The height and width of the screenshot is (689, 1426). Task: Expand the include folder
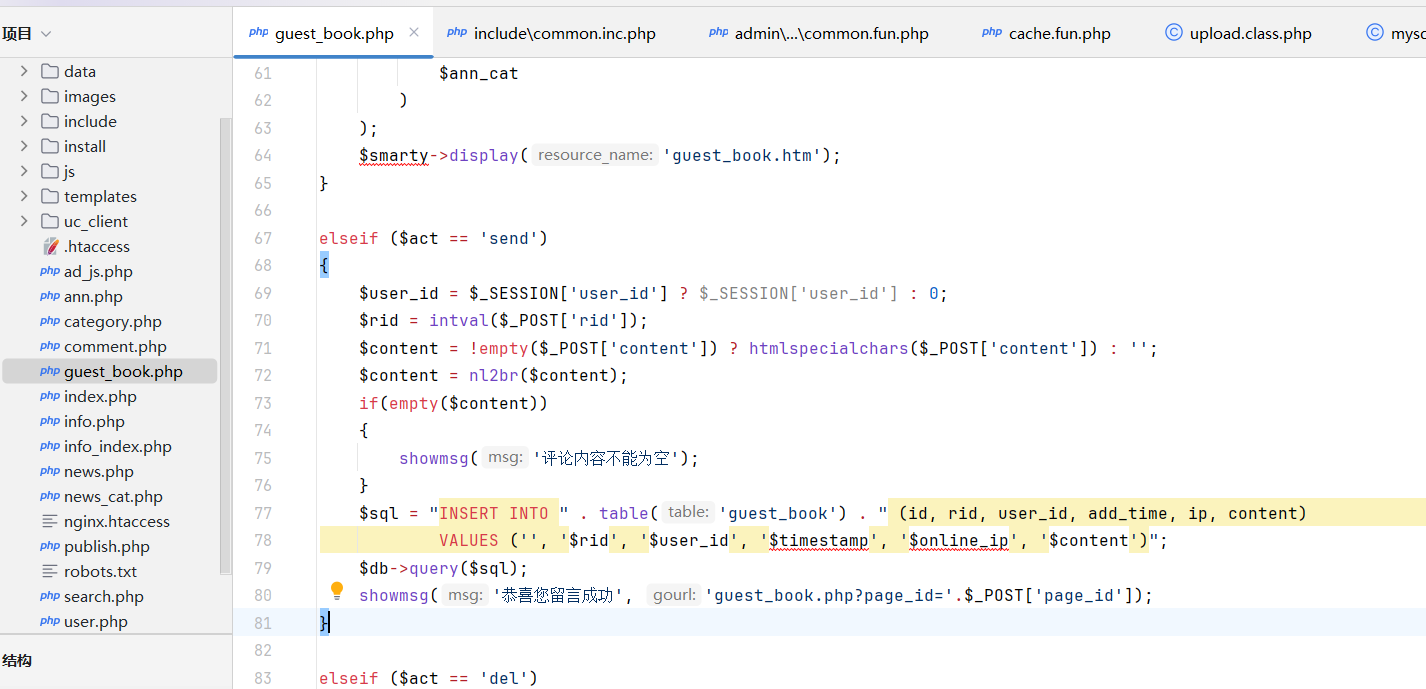[x=24, y=122]
